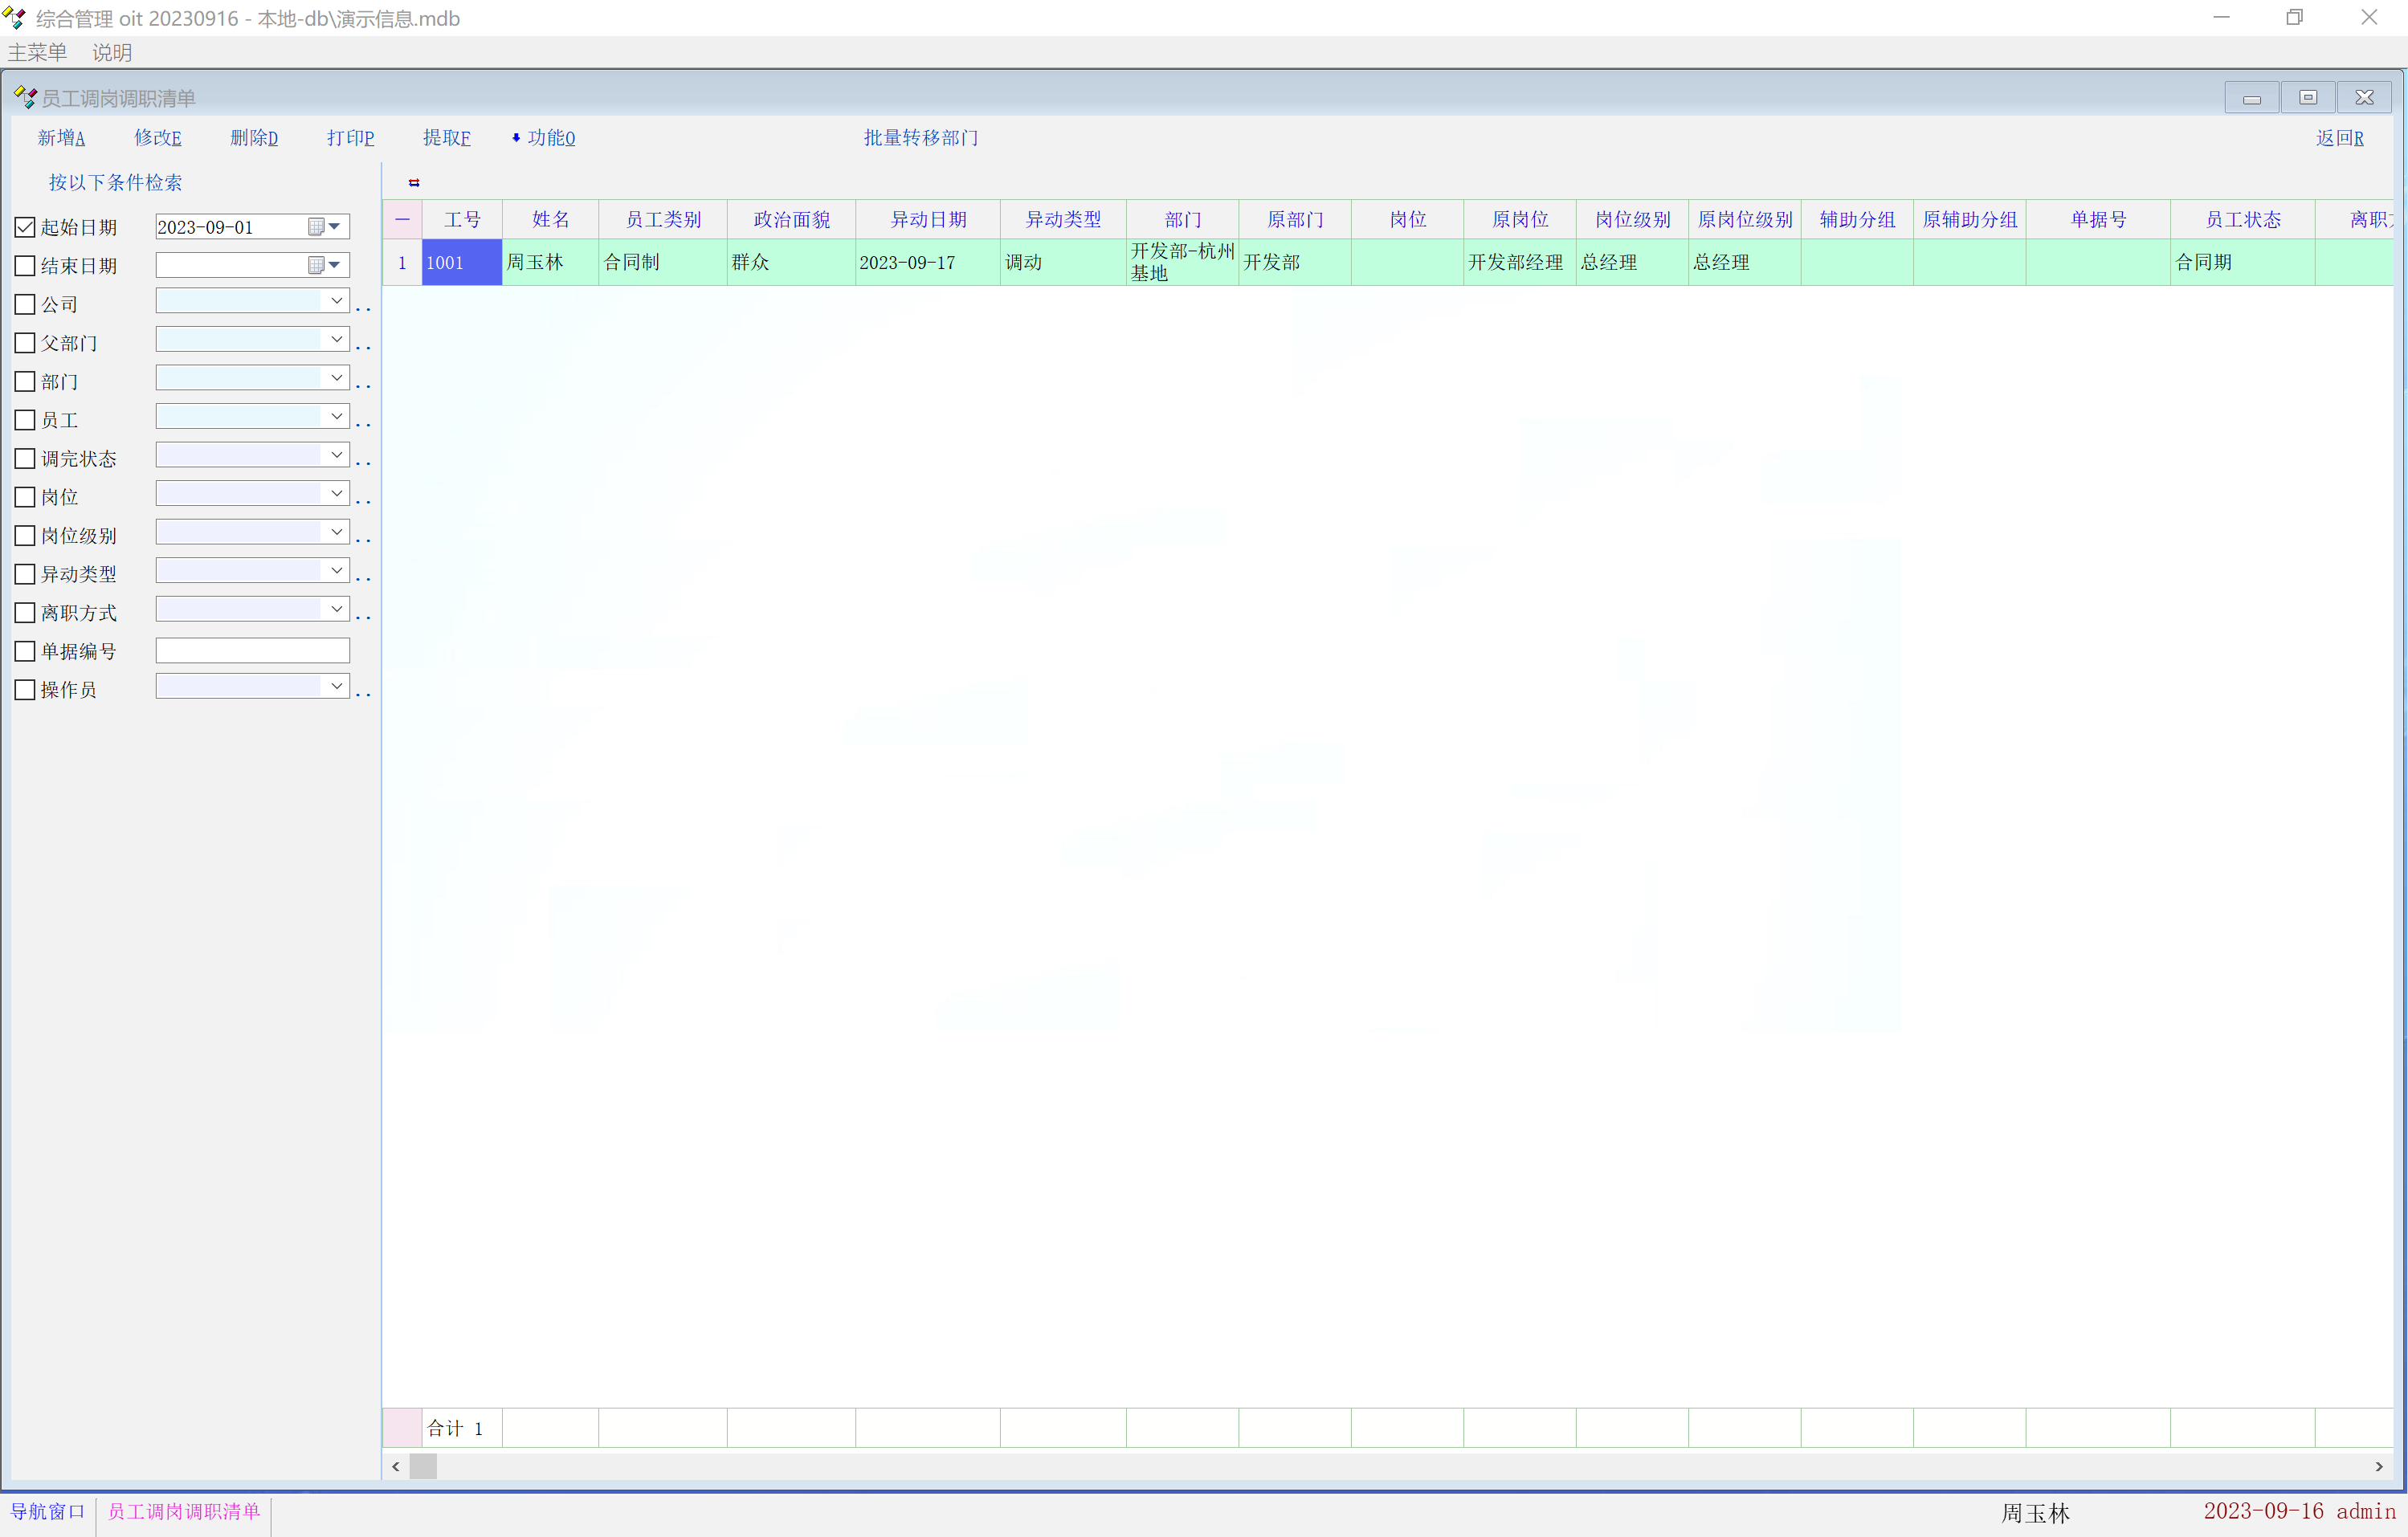Click the scroll right arrow of horizontal scrollbar

click(2379, 1466)
